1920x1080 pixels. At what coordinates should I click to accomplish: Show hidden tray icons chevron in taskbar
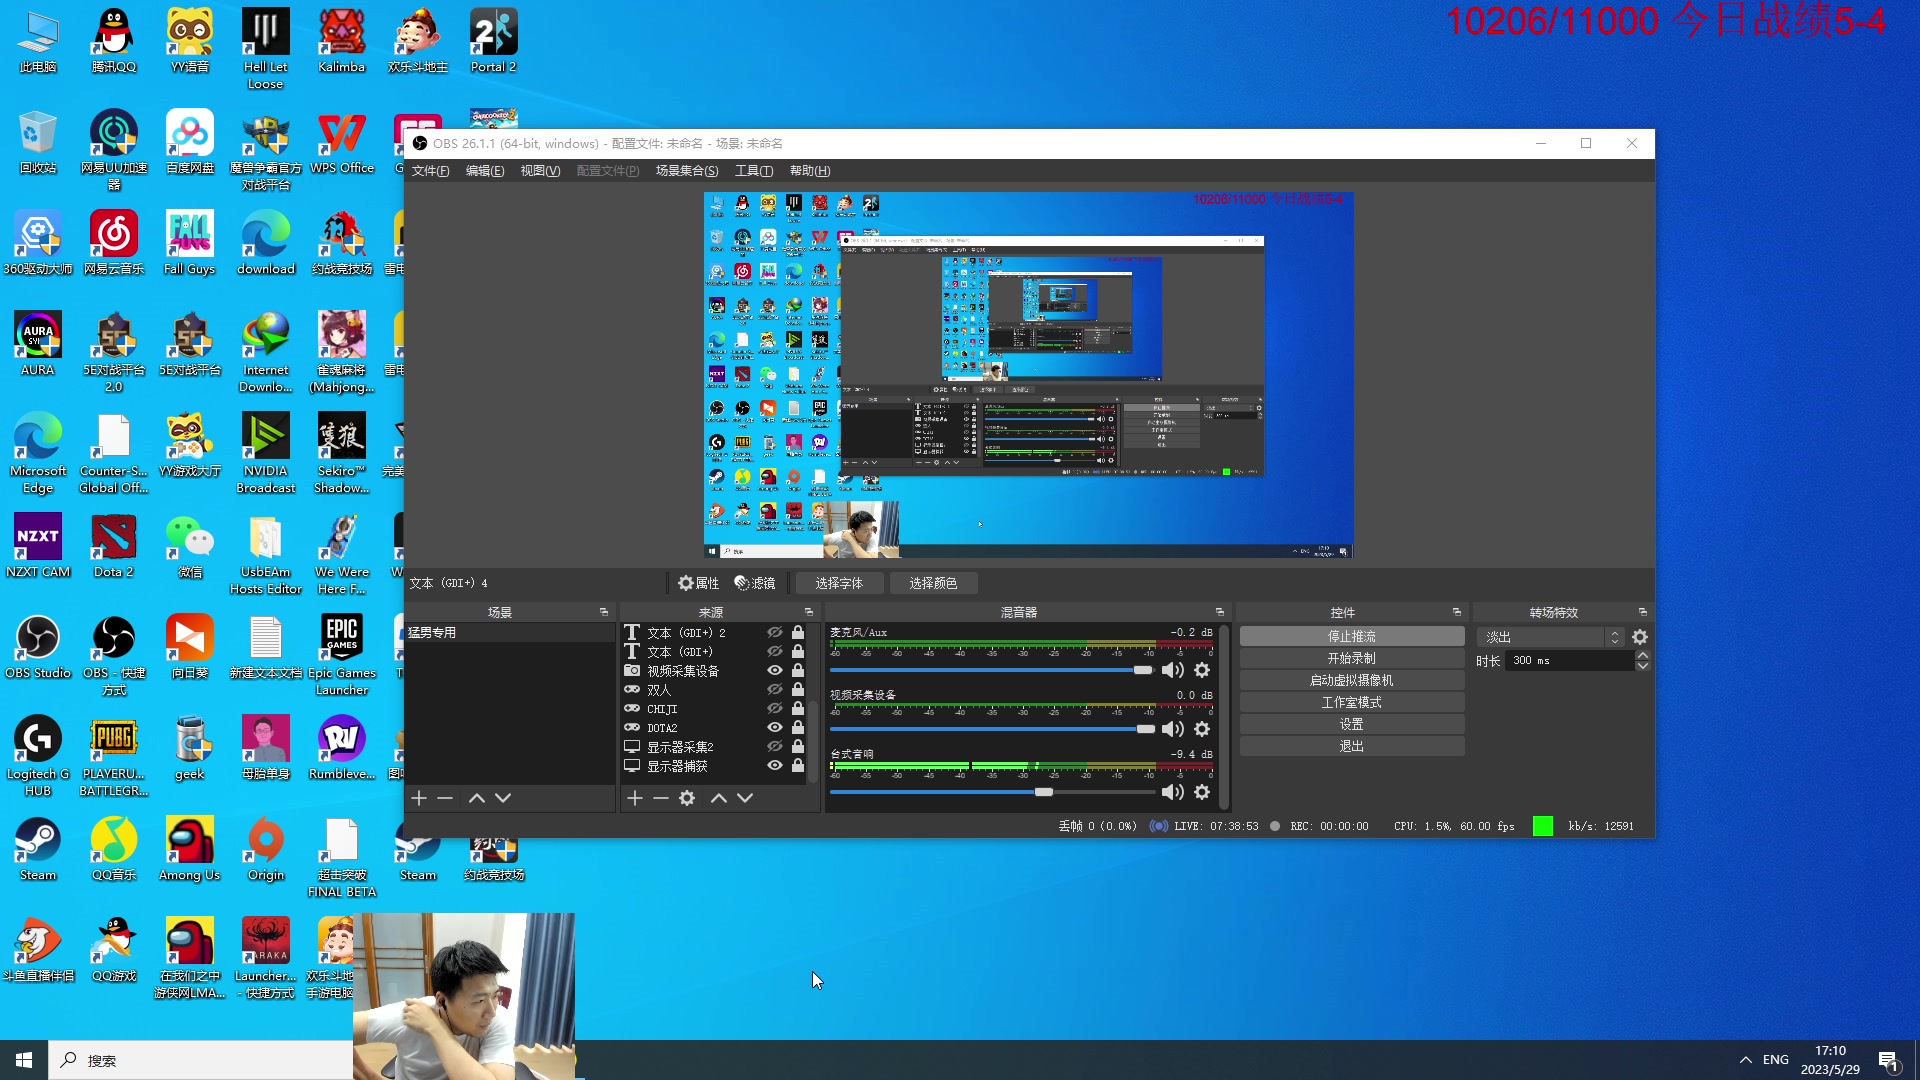1746,1060
